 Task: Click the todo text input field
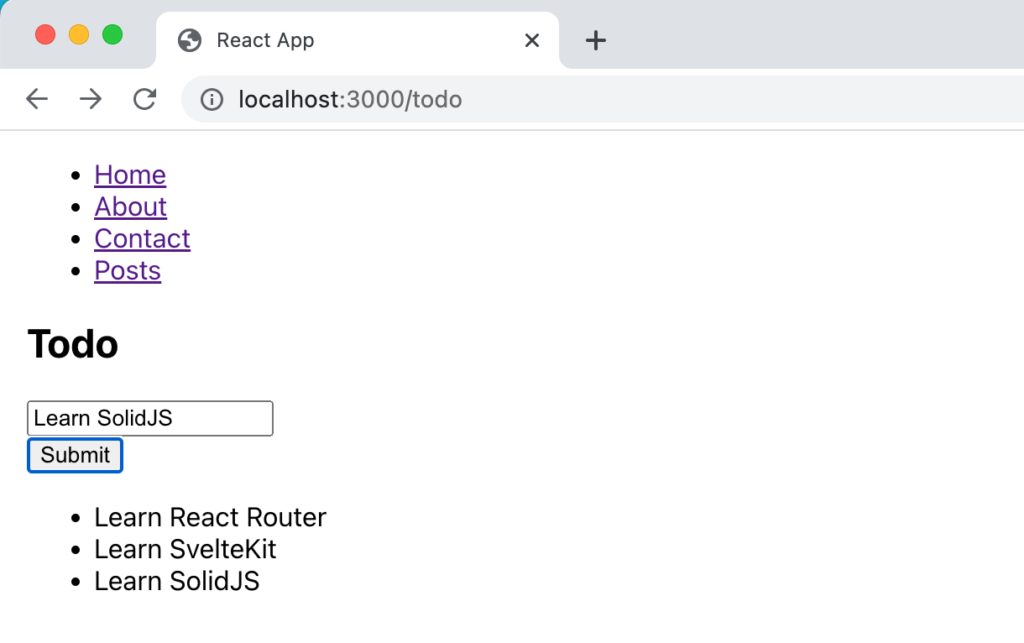149,418
